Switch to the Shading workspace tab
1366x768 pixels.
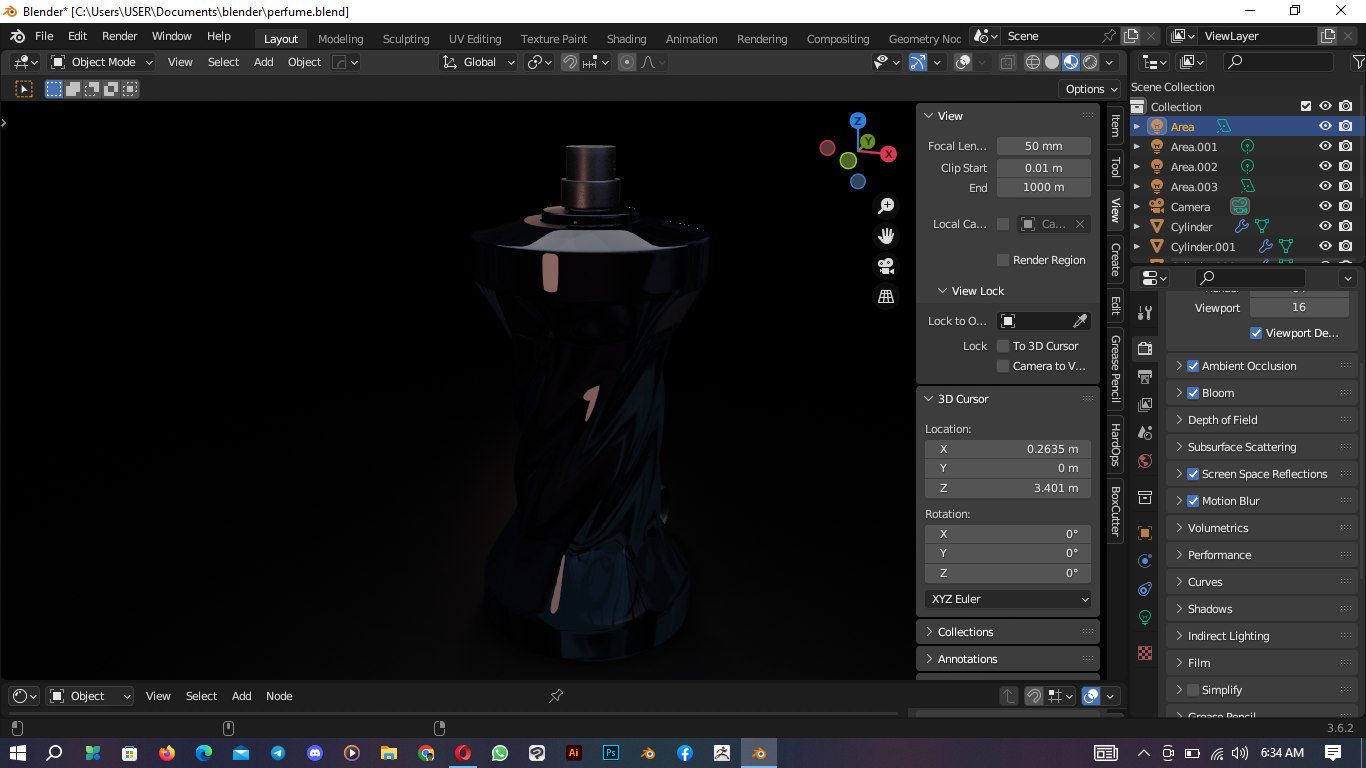(x=626, y=39)
